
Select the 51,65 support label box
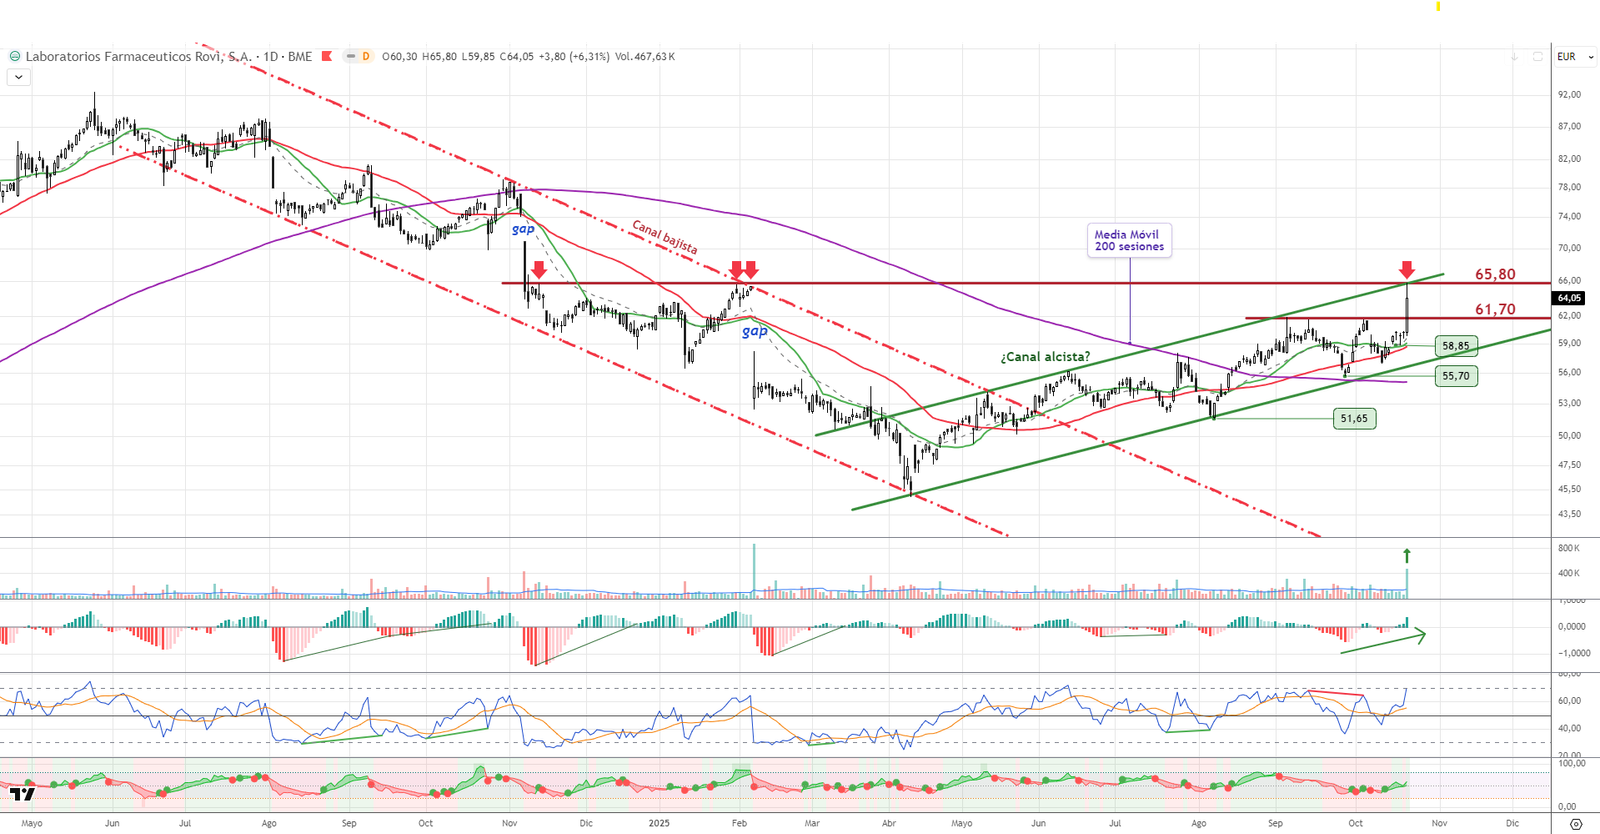click(x=1354, y=419)
